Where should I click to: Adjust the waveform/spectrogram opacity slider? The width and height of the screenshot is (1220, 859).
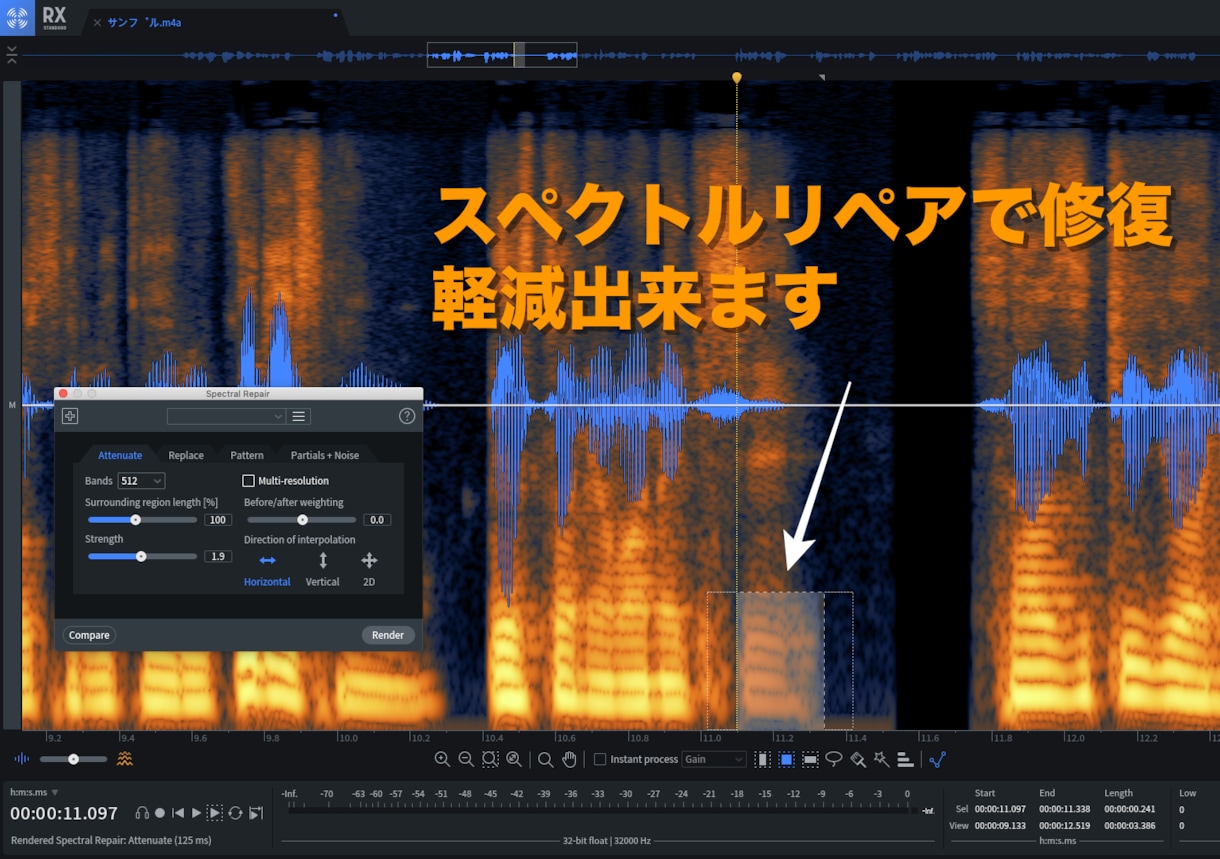click(x=72, y=760)
